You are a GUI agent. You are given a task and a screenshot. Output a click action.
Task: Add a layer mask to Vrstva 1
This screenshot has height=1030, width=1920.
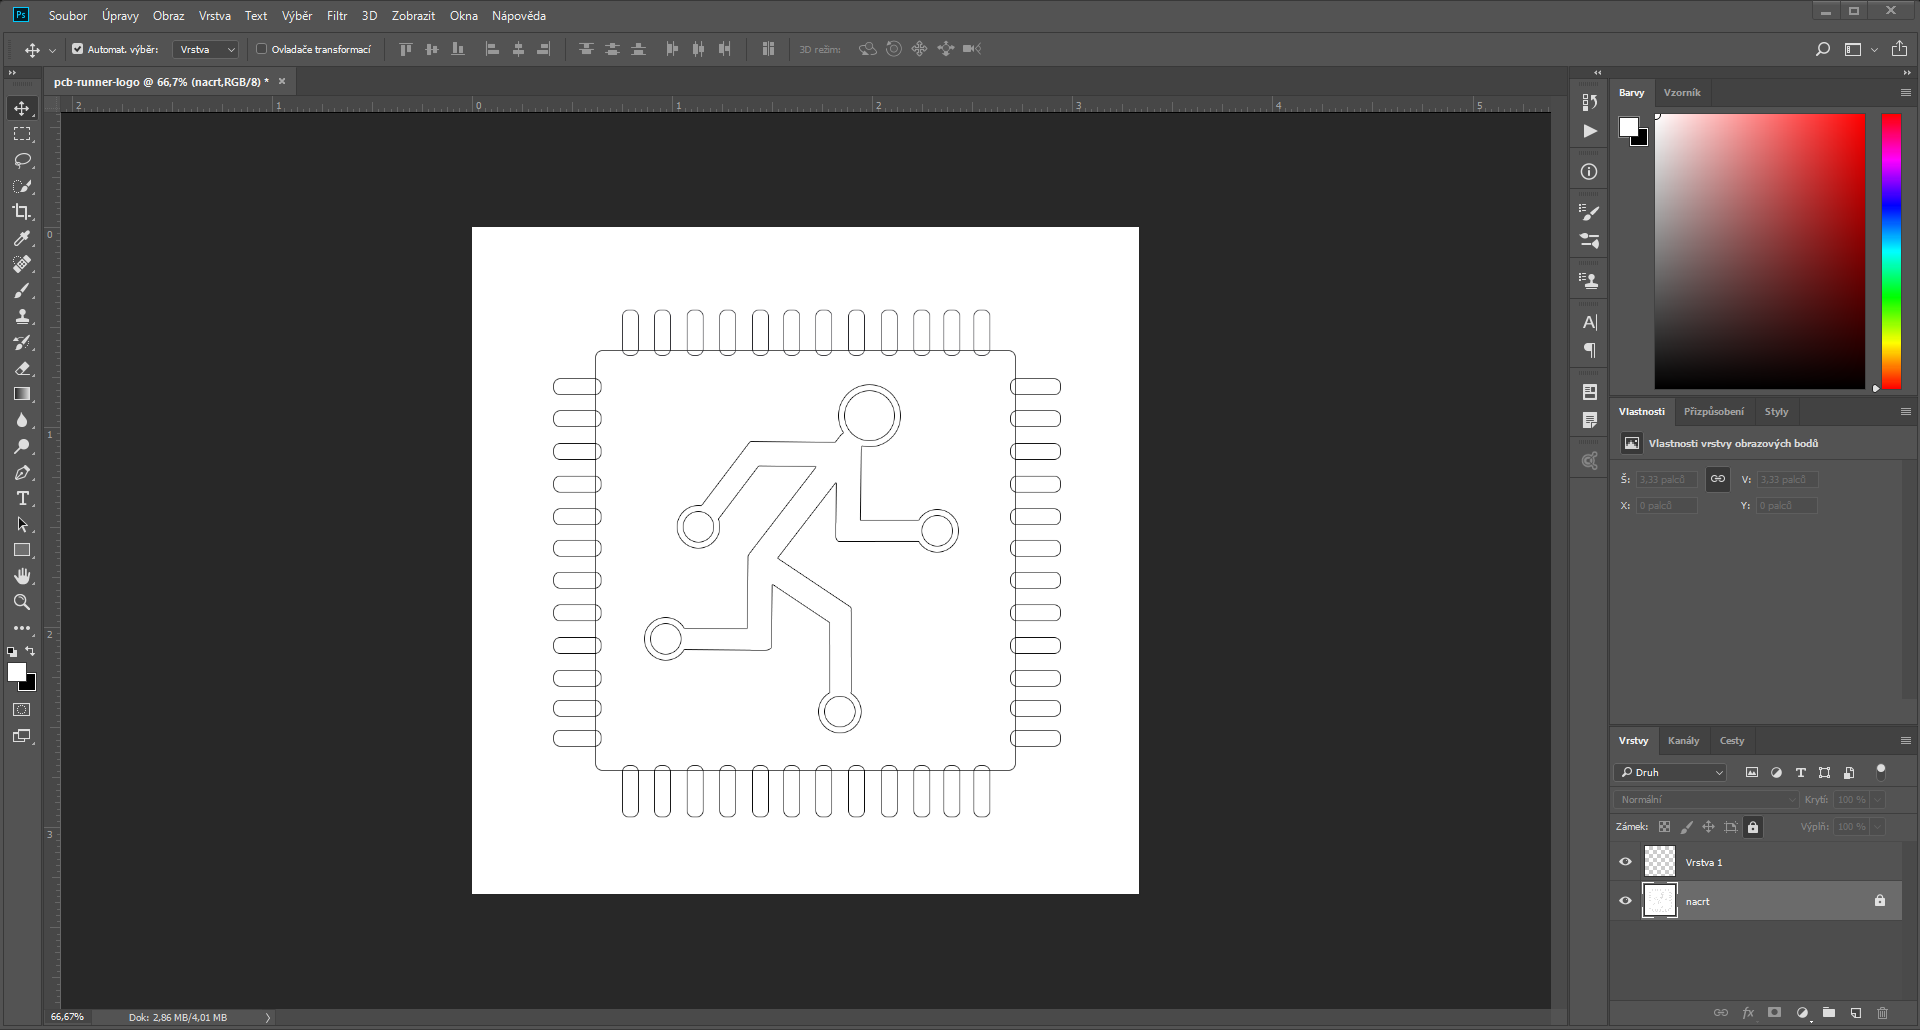1774,1013
